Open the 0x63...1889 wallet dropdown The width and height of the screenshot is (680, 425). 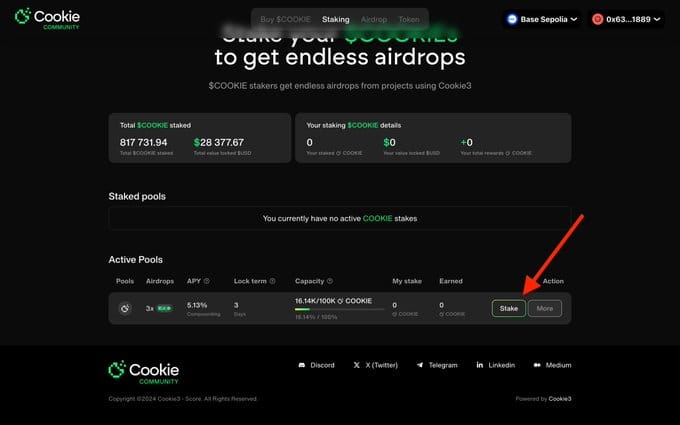(x=626, y=19)
